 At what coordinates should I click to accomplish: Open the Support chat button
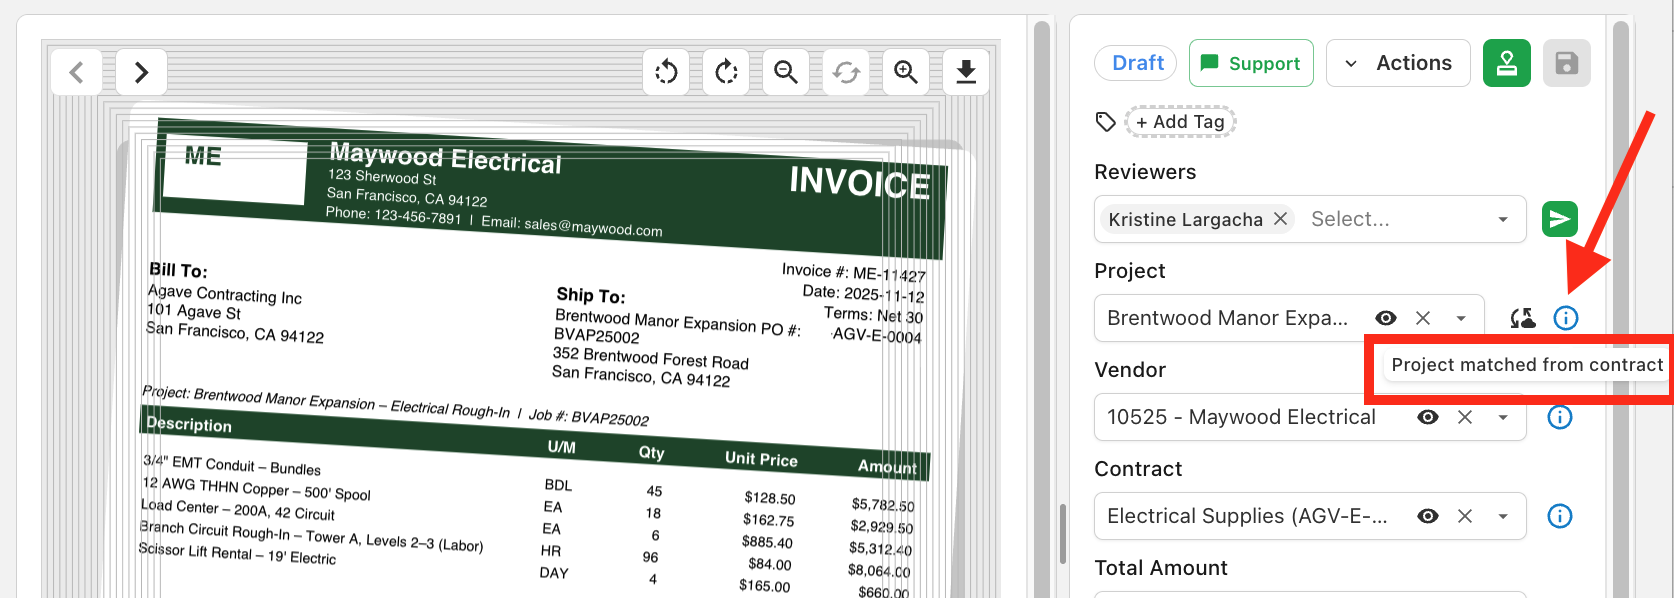[1251, 63]
